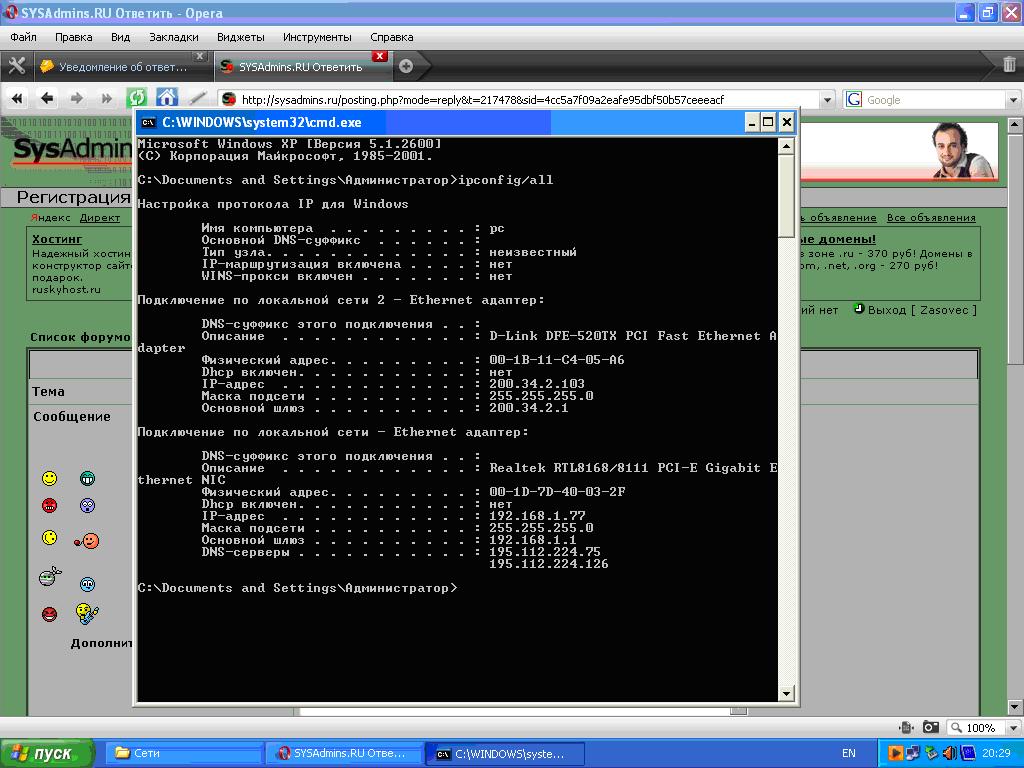Close the SYSAdmins.RU Ответить tab
The height and width of the screenshot is (768, 1024).
(x=379, y=56)
